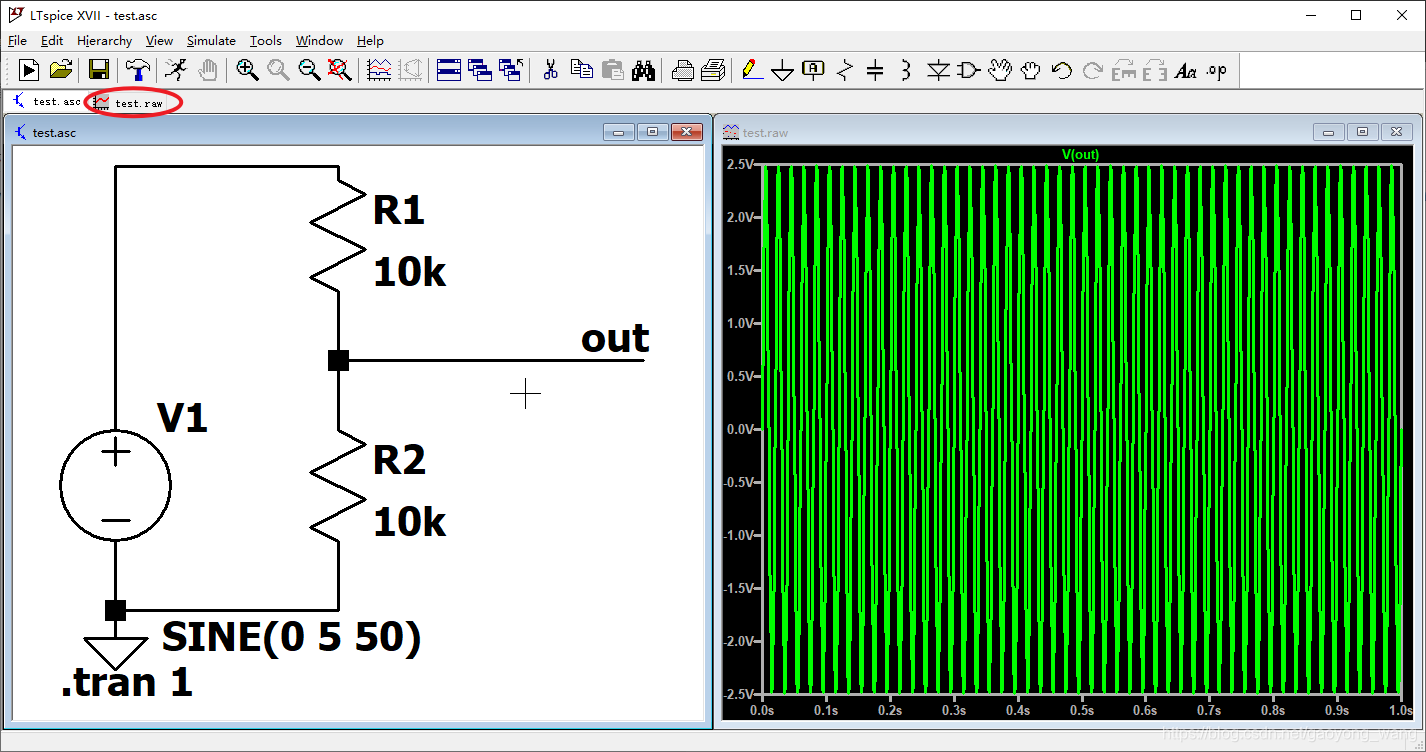Open the Component gate selector
This screenshot has width=1426, height=752.
[x=969, y=70]
